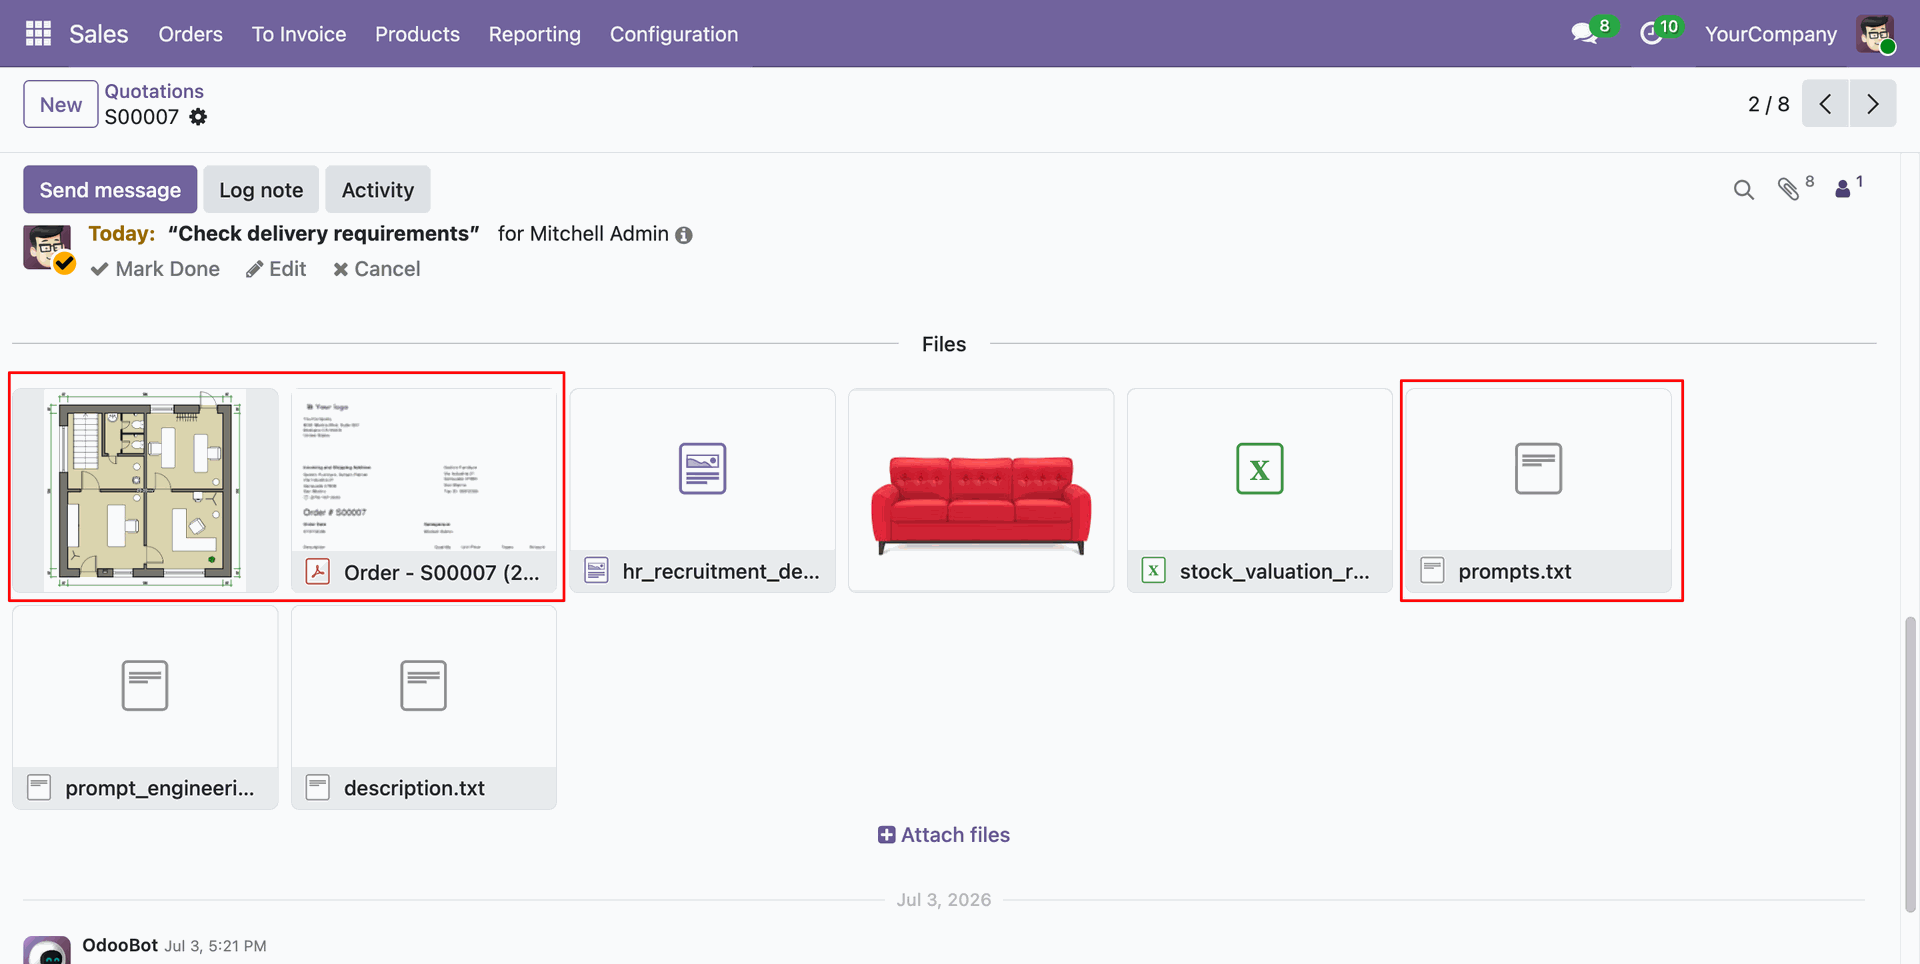The image size is (1920, 964).
Task: Click prompt_engineeri... file name
Action: (160, 788)
